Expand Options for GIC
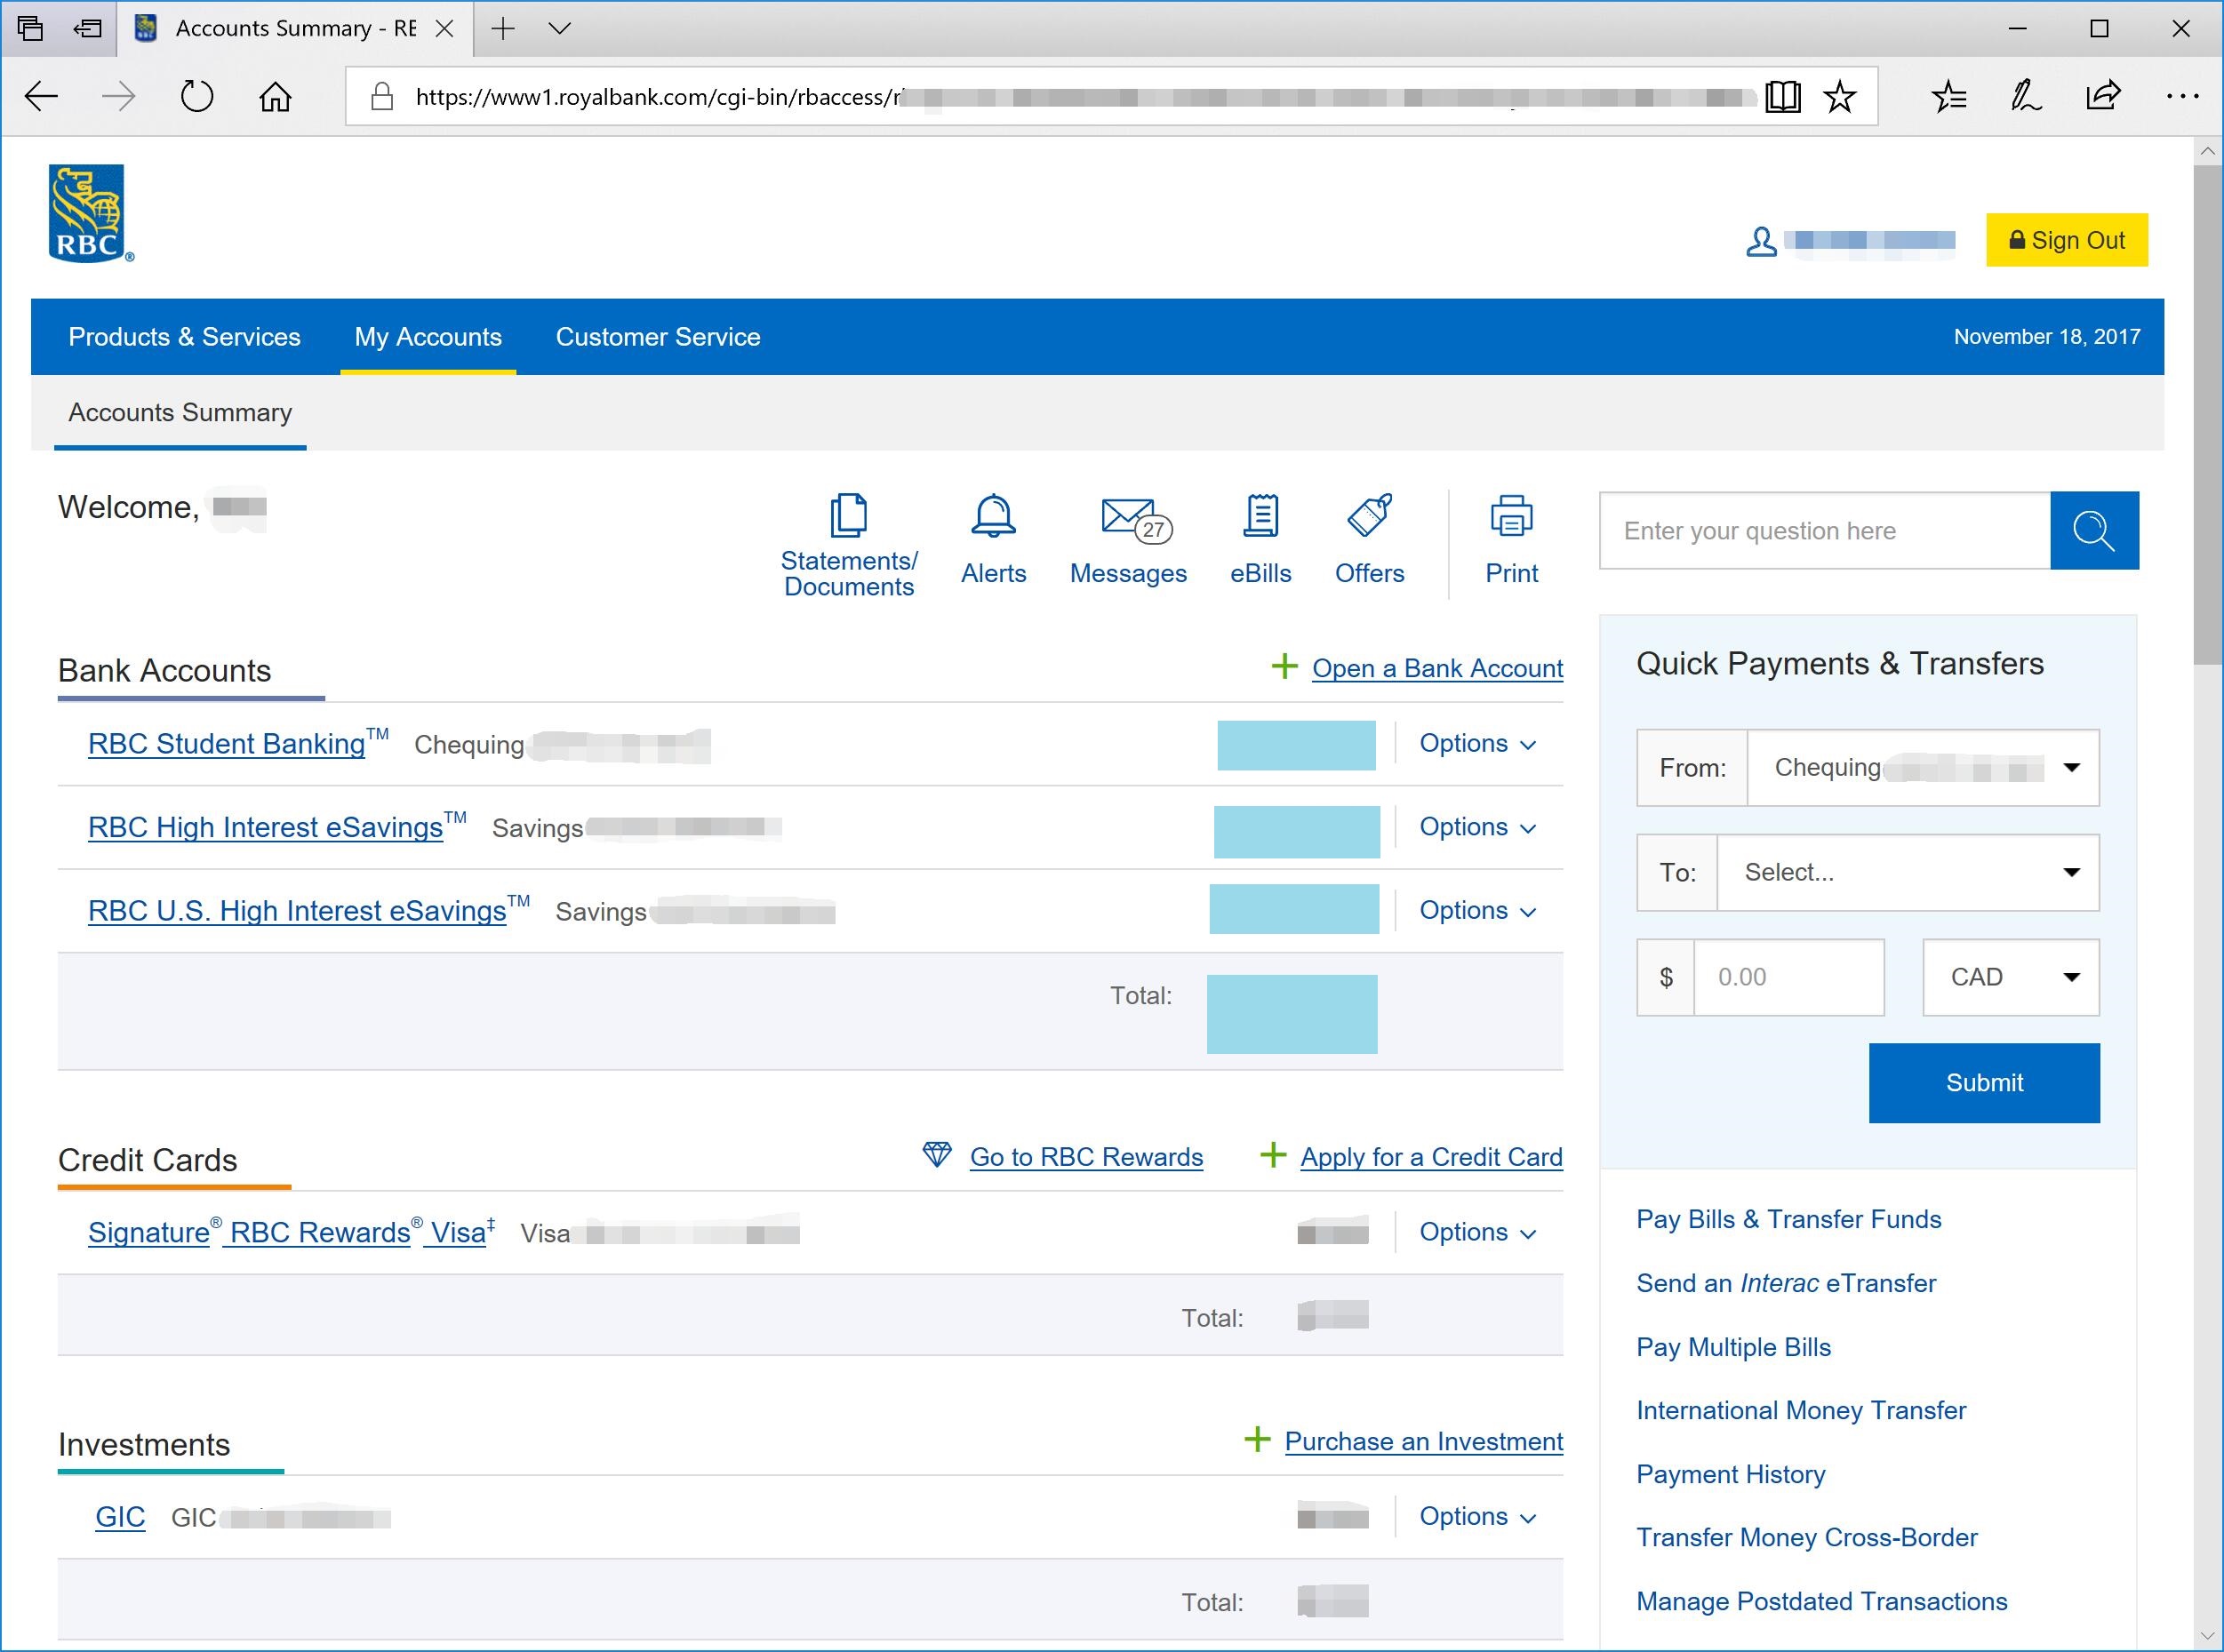Screen dimensions: 2224x1652 coord(1477,1516)
